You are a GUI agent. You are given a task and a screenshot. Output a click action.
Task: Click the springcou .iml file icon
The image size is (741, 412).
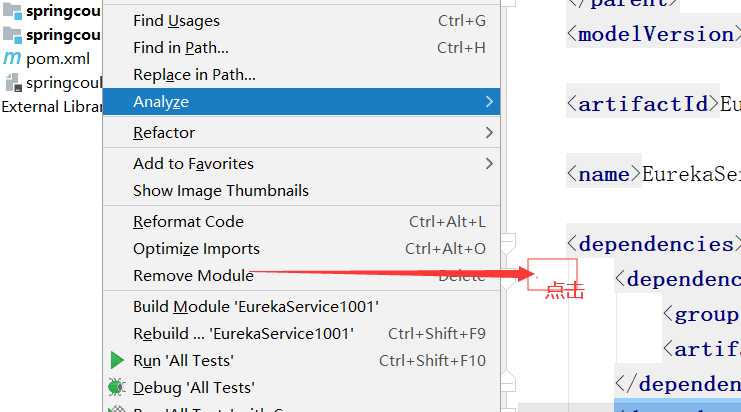tap(12, 83)
